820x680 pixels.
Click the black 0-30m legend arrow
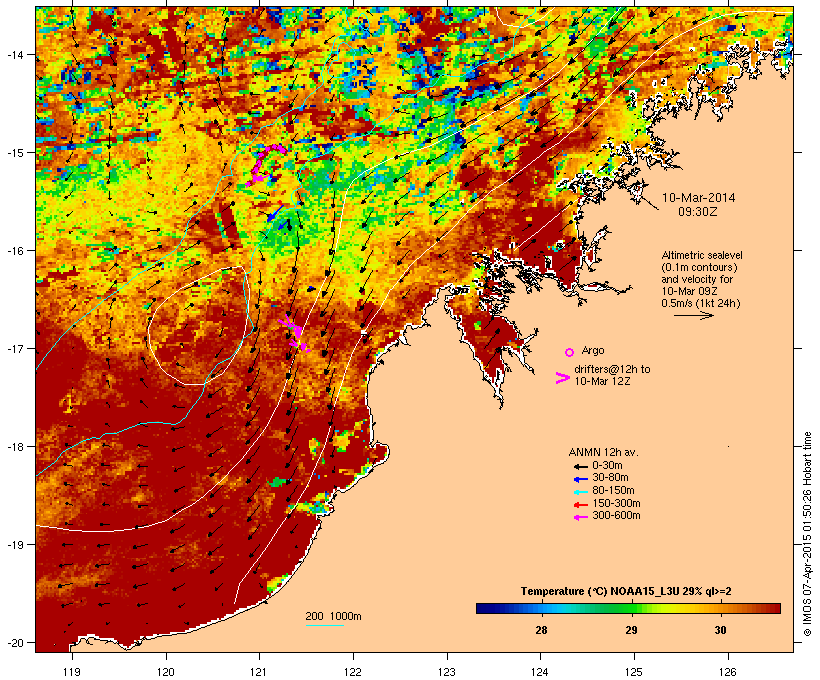coord(581,467)
